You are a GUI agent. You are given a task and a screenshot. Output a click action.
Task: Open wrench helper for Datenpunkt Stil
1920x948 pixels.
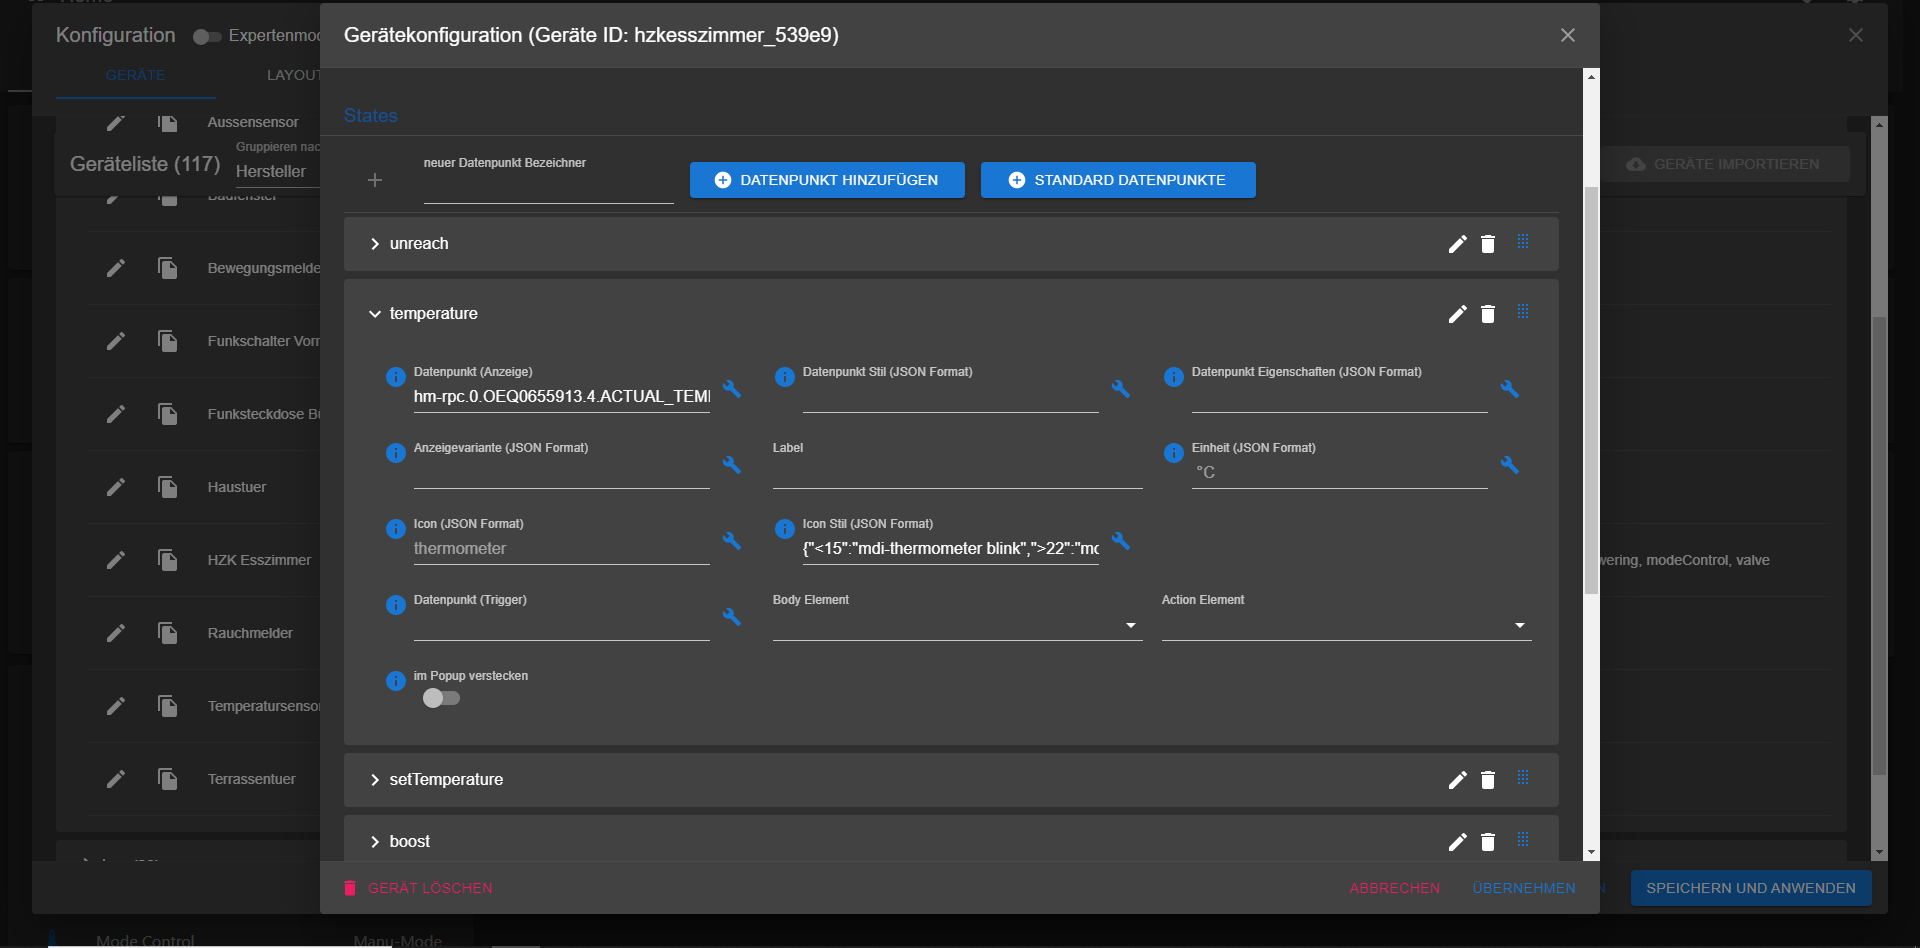[x=1121, y=389]
